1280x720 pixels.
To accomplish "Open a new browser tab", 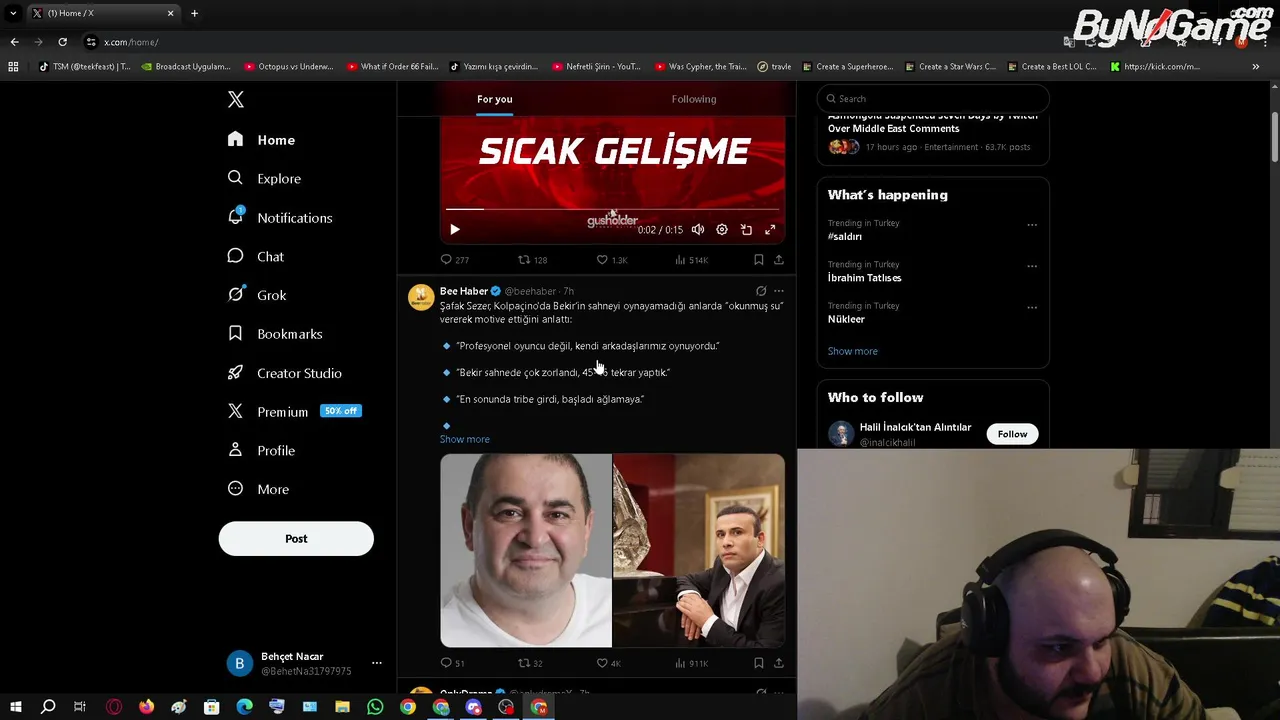I will click(x=194, y=13).
